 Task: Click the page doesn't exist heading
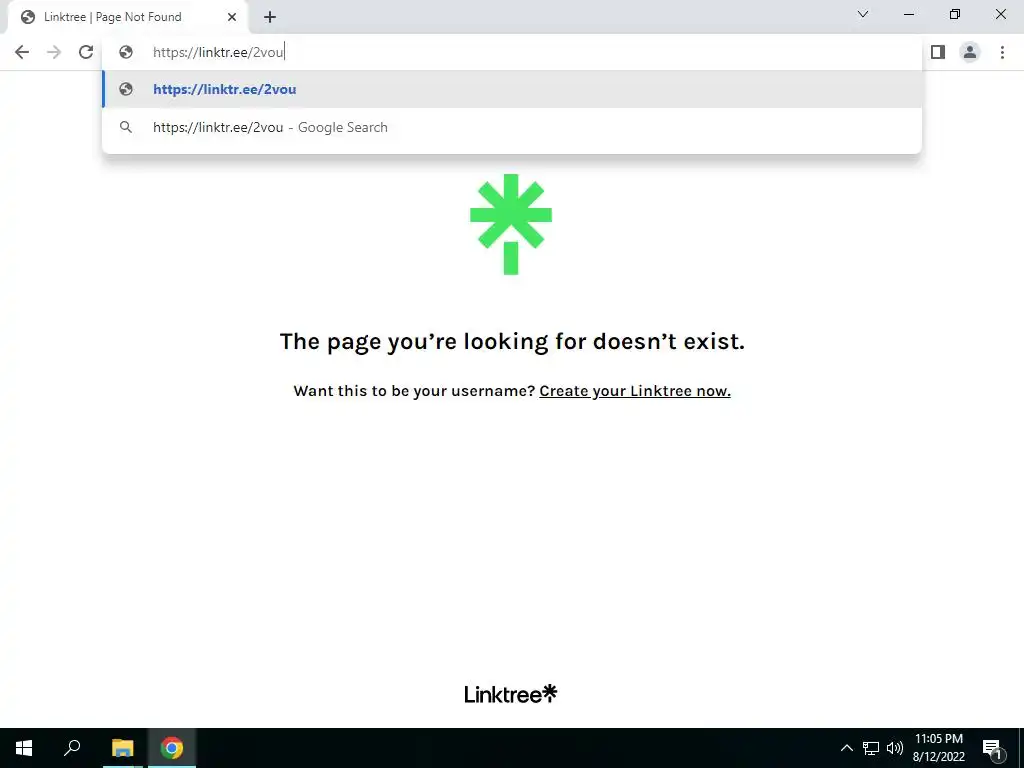click(512, 342)
